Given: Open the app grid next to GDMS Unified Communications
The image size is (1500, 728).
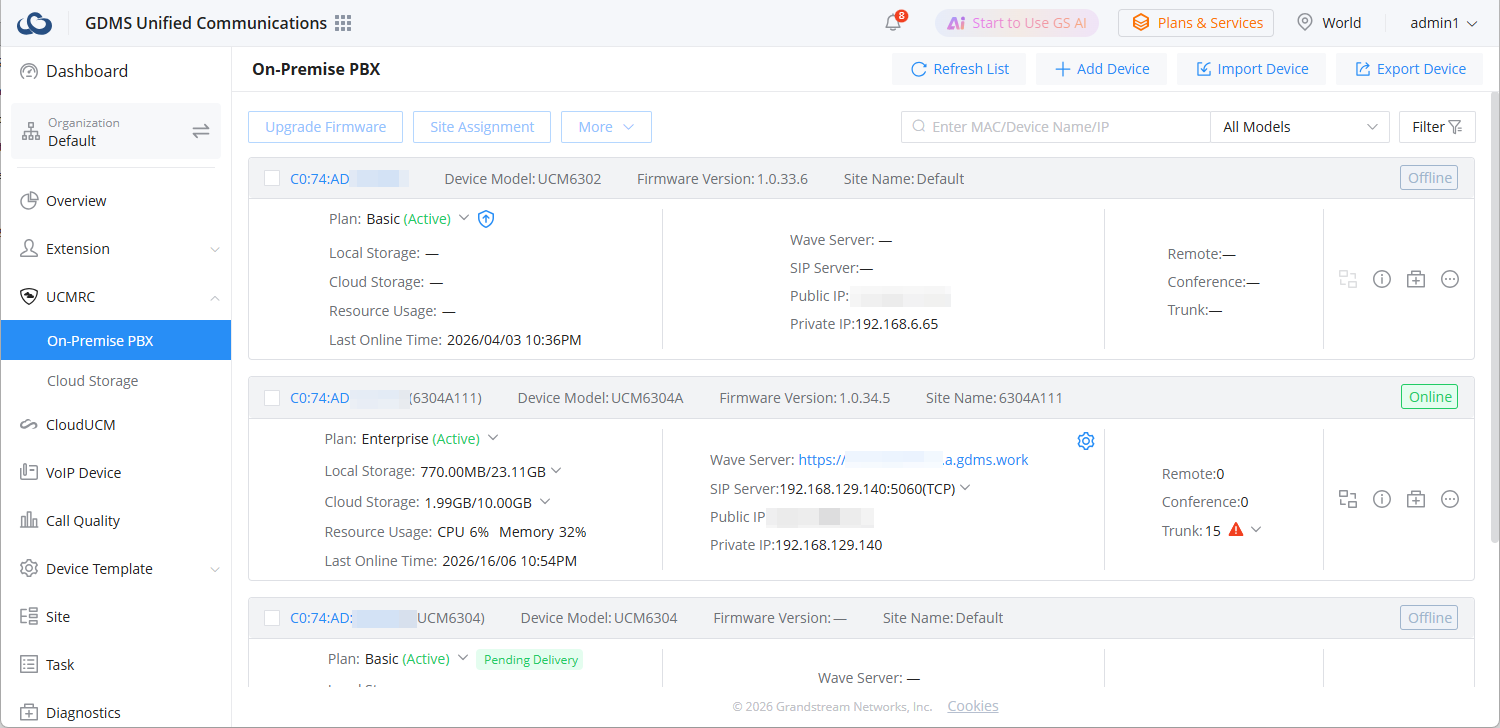Looking at the screenshot, I should click(343, 23).
